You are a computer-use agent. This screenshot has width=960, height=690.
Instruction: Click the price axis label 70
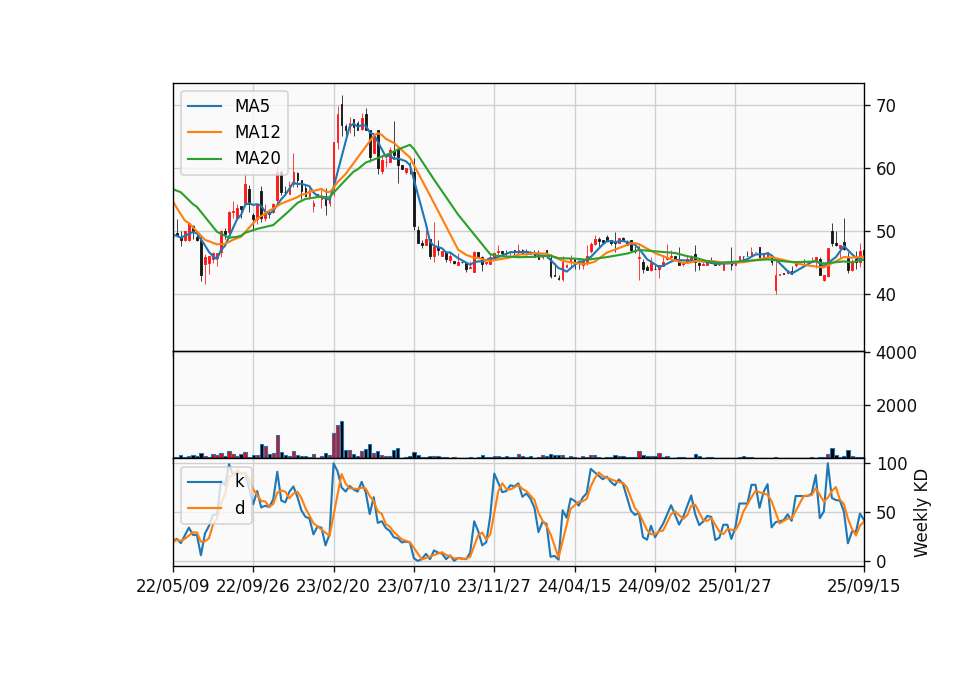[x=886, y=106]
